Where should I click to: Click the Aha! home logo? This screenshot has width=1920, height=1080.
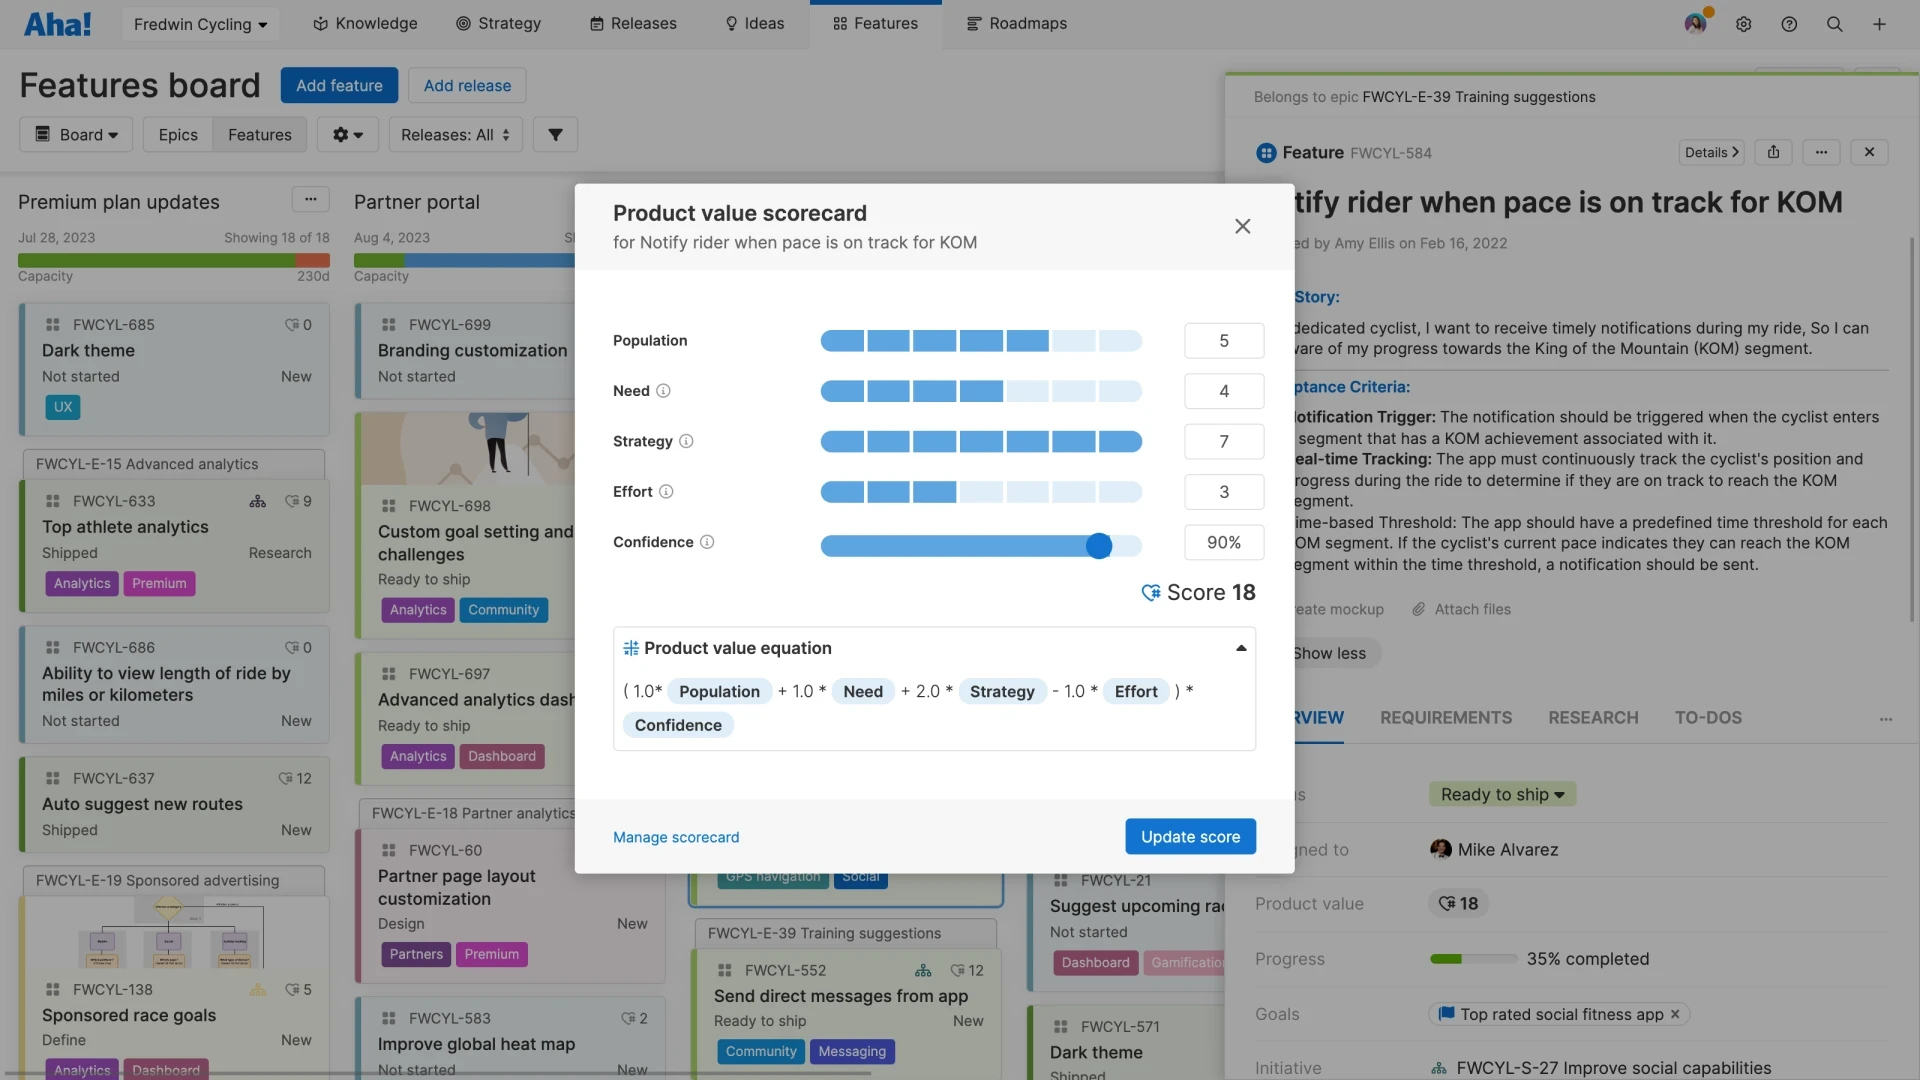[x=57, y=24]
